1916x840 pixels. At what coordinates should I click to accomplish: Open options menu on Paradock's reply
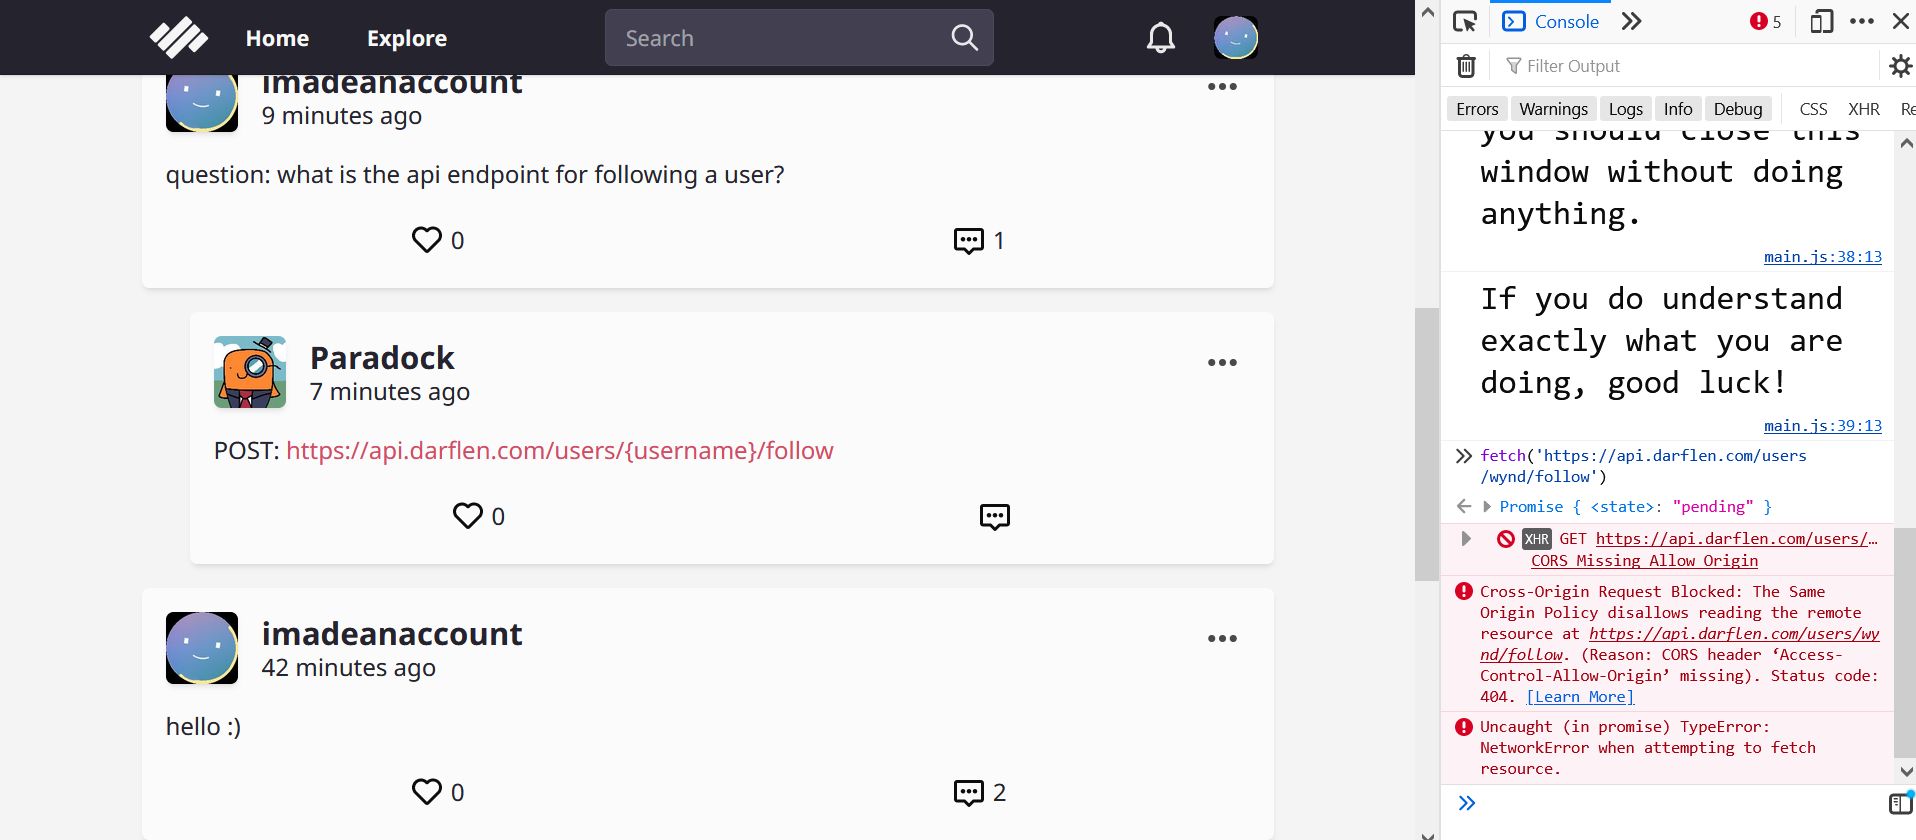click(1222, 363)
